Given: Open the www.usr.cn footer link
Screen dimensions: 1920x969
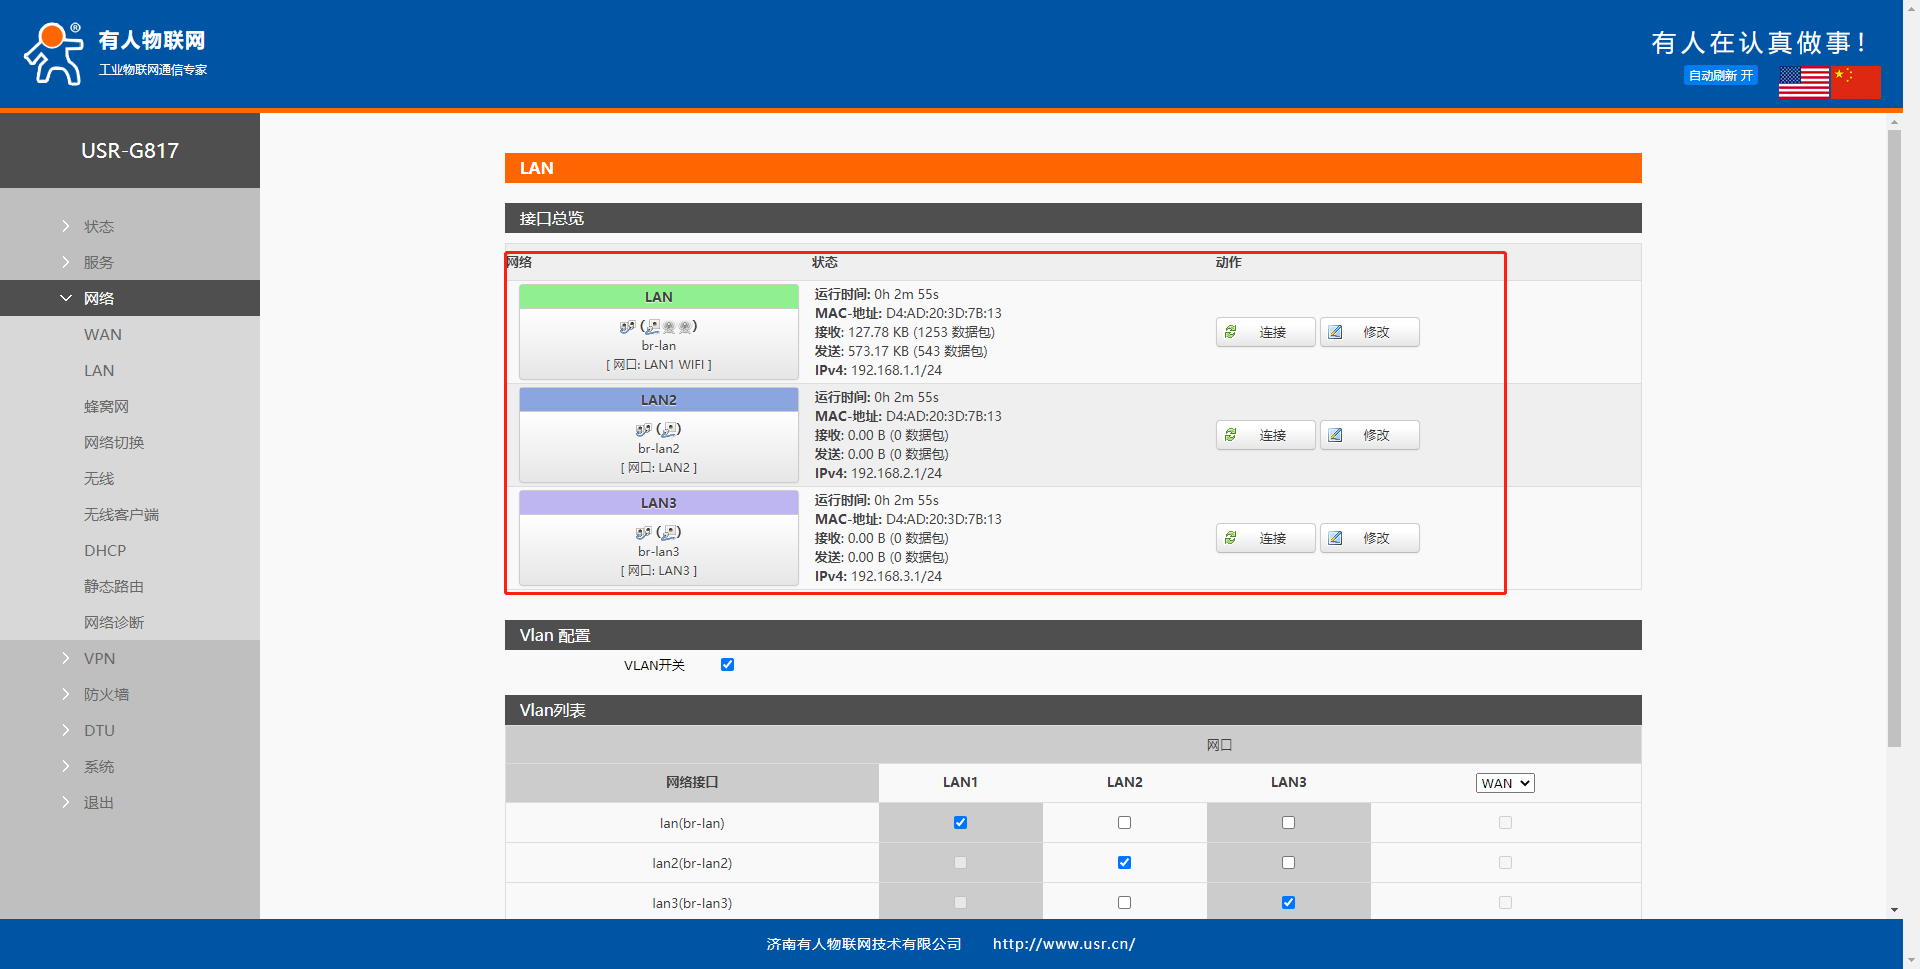Looking at the screenshot, I should pos(1063,944).
